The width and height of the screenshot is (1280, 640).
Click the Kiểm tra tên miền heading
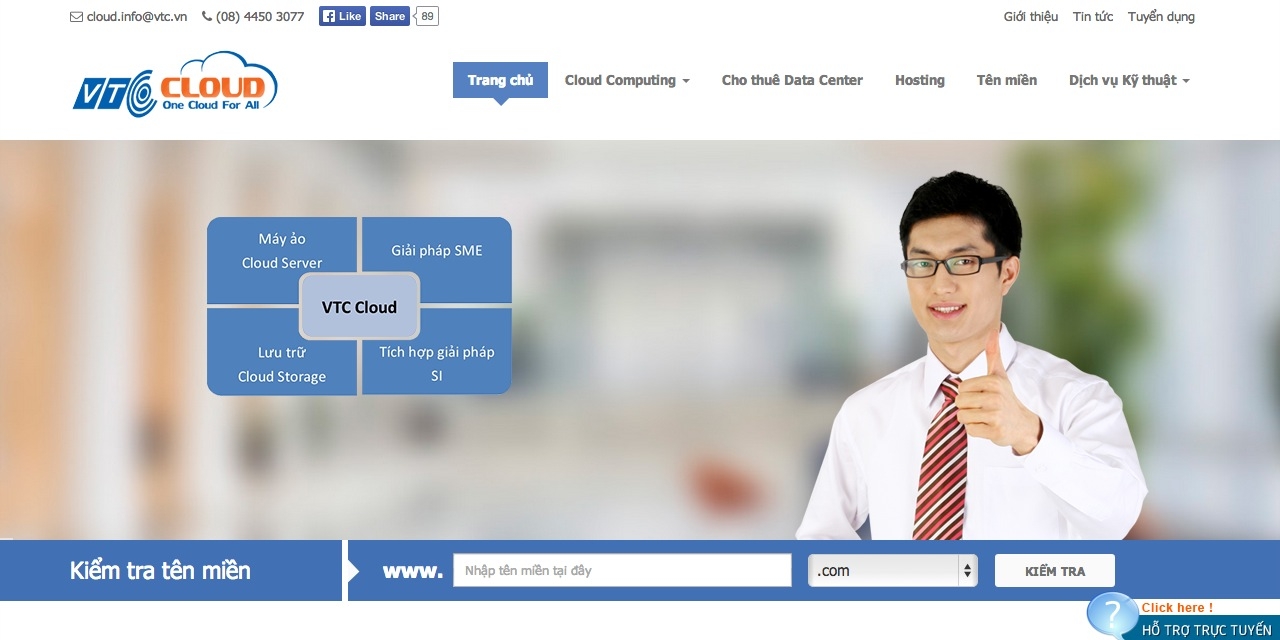[160, 571]
